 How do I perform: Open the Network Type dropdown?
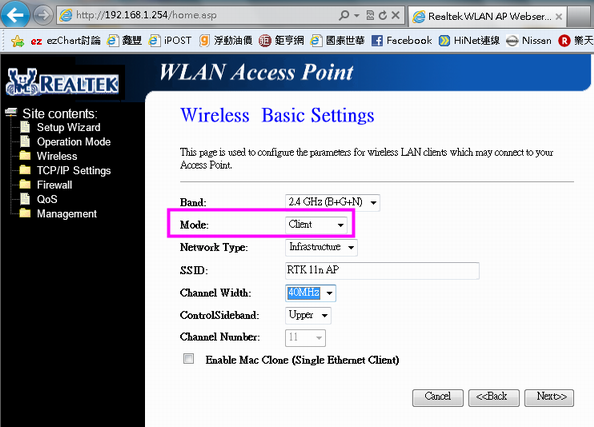[x=321, y=247]
